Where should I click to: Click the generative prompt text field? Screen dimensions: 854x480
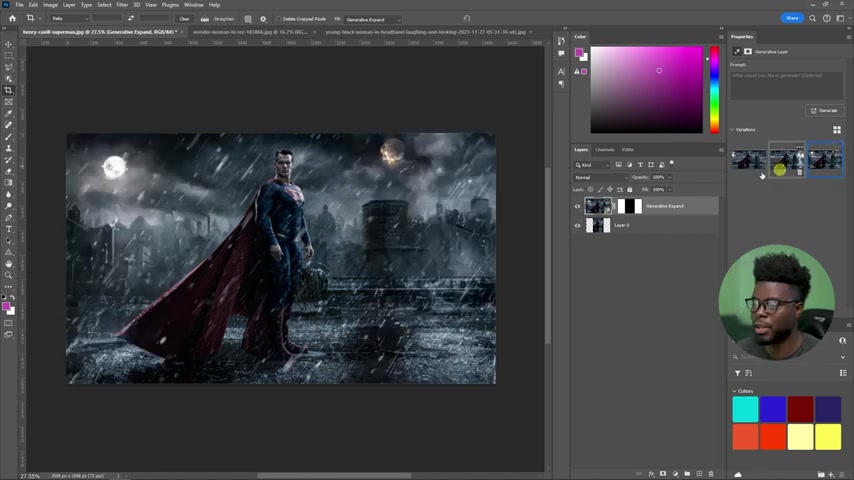[786, 85]
